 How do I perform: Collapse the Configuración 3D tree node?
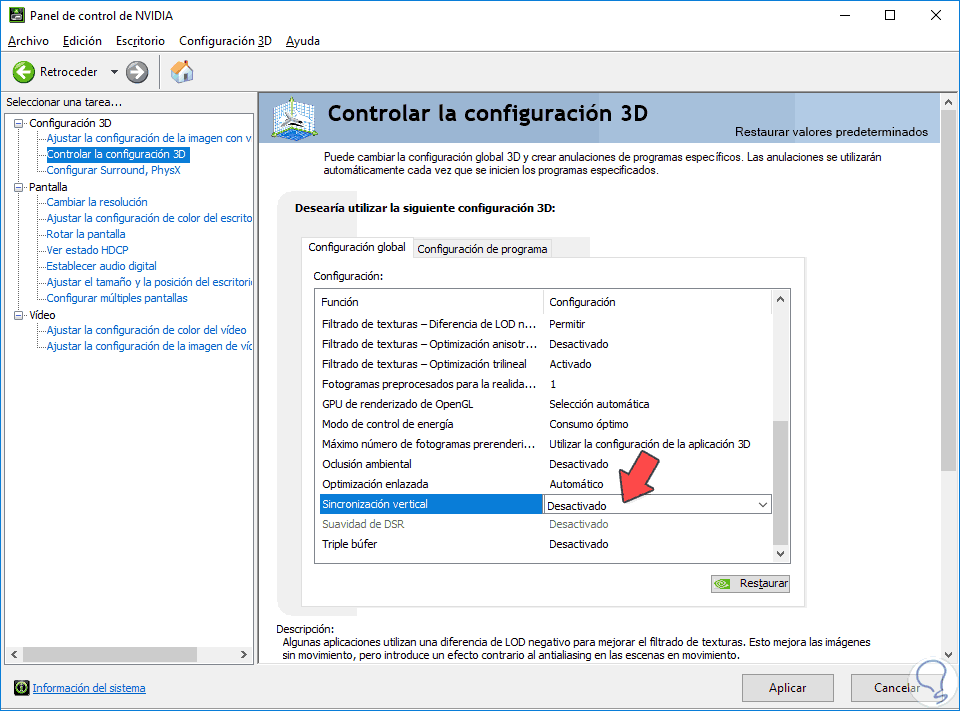19,123
